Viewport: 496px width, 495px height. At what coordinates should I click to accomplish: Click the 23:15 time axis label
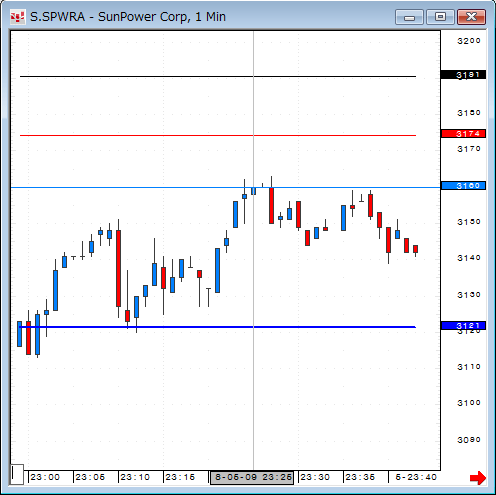tap(180, 477)
